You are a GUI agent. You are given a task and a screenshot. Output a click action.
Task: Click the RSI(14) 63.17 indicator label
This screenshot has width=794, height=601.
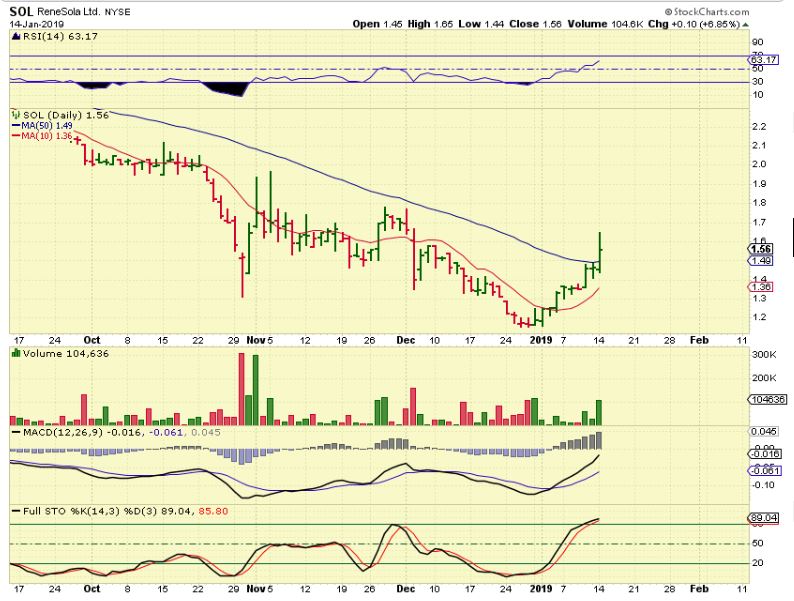[60, 36]
